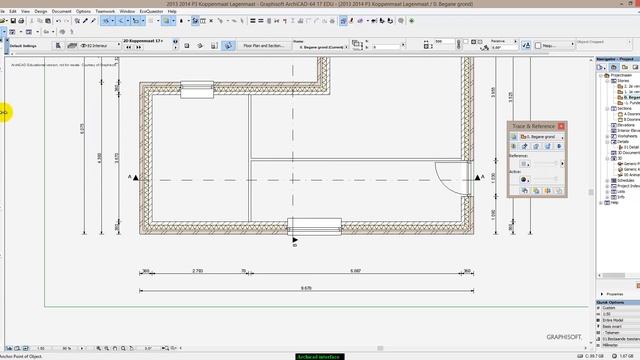640x360 pixels.
Task: Open reference chooser dropdown in Trace panel
Action: tap(542, 137)
